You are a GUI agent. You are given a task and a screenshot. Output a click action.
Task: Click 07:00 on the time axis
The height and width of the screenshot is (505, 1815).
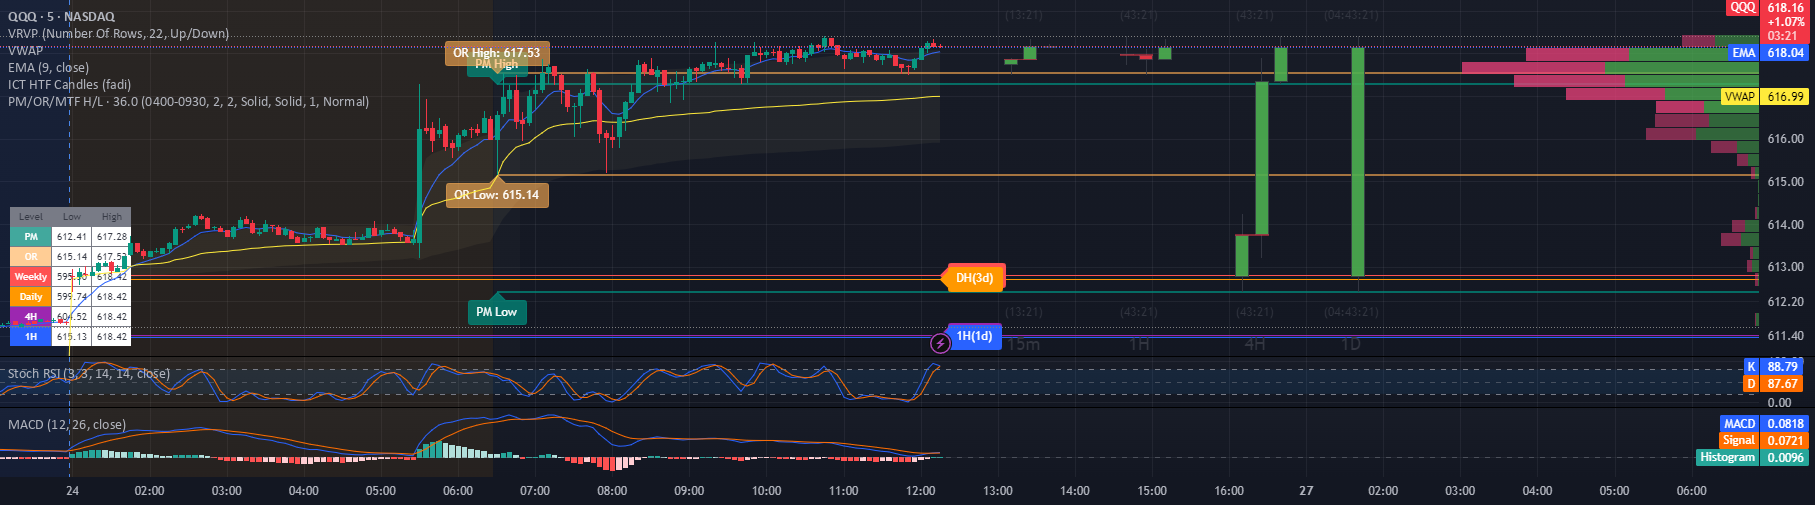535,491
